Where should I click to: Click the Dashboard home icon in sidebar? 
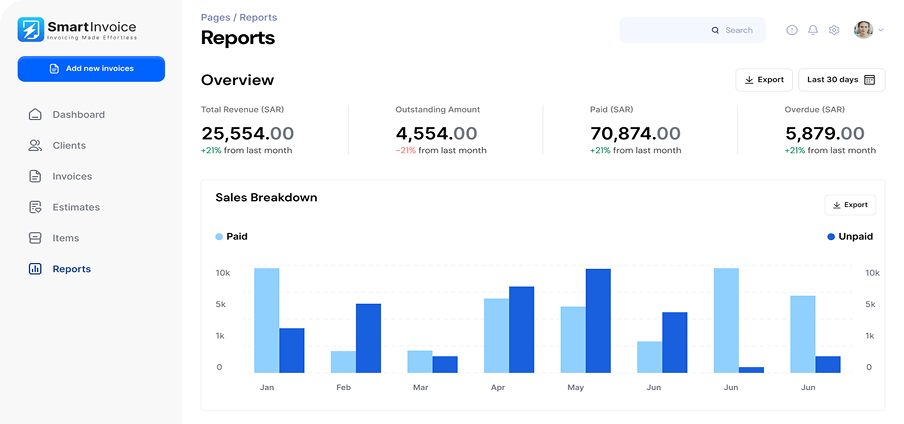pyautogui.click(x=35, y=115)
